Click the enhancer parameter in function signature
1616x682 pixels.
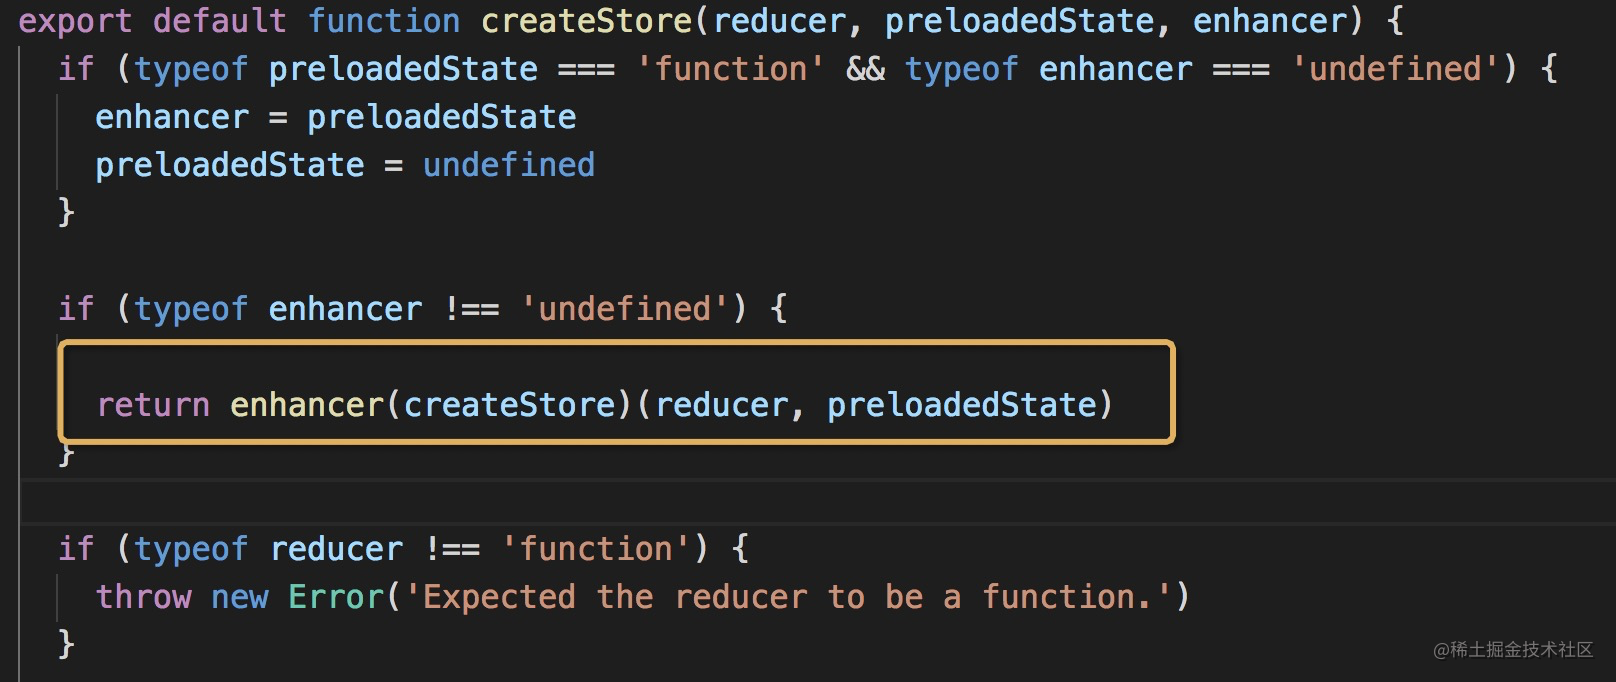click(x=1269, y=20)
